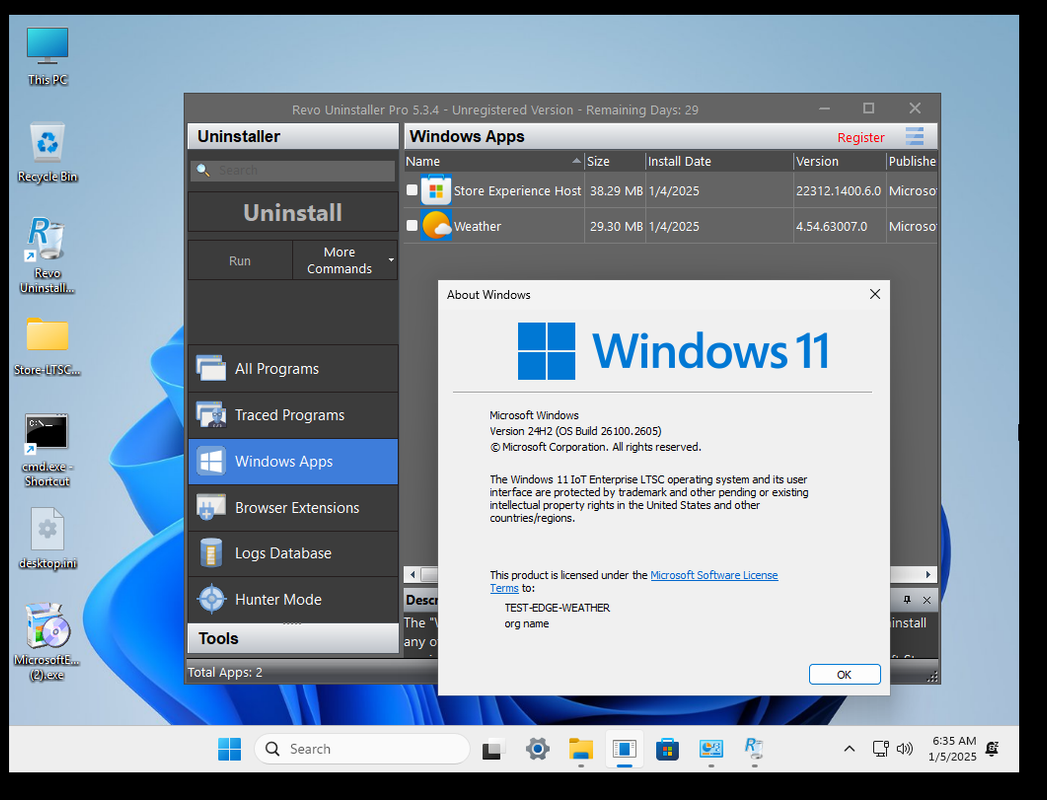This screenshot has height=800, width=1047.
Task: Open the hamburger menu icon next to Register
Action: pos(915,136)
